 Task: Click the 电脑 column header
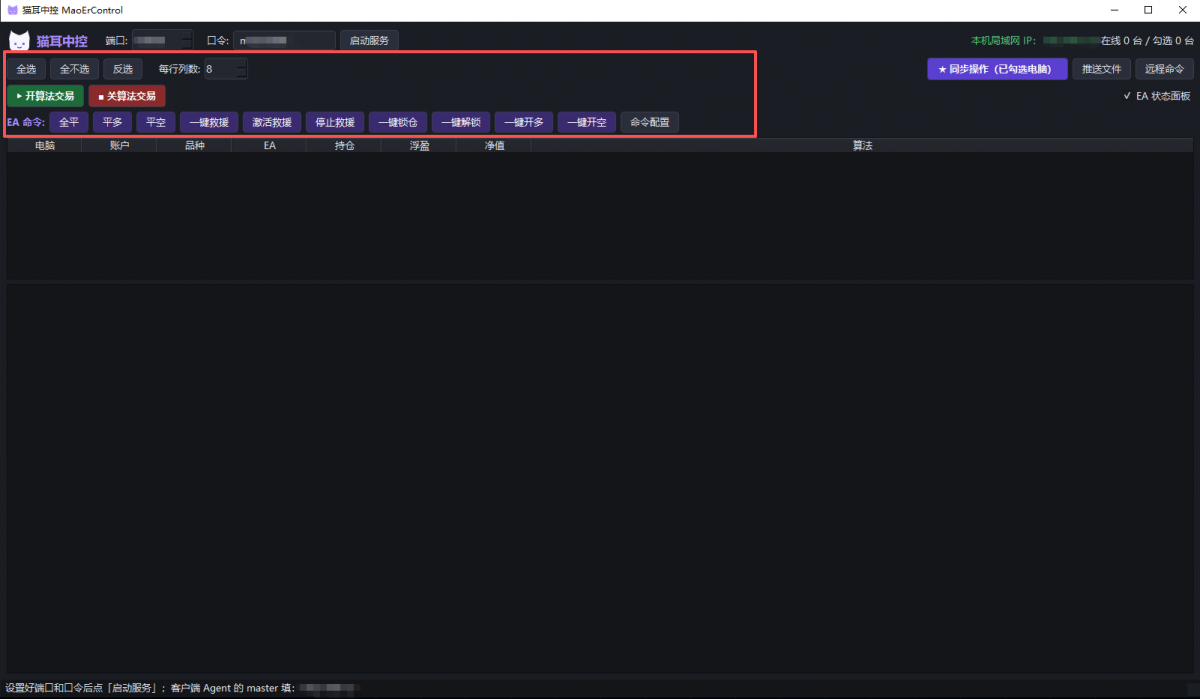45,146
